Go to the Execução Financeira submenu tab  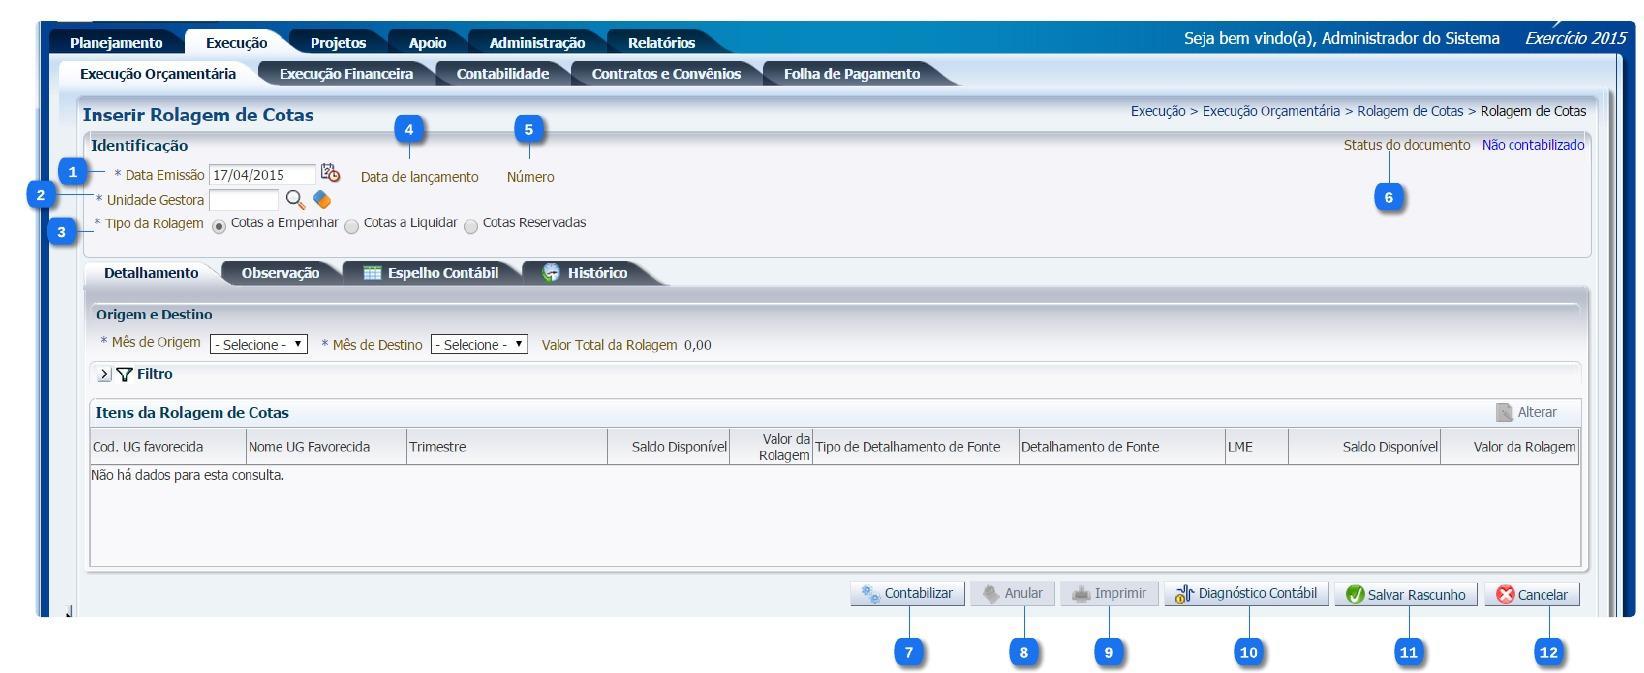[x=346, y=74]
